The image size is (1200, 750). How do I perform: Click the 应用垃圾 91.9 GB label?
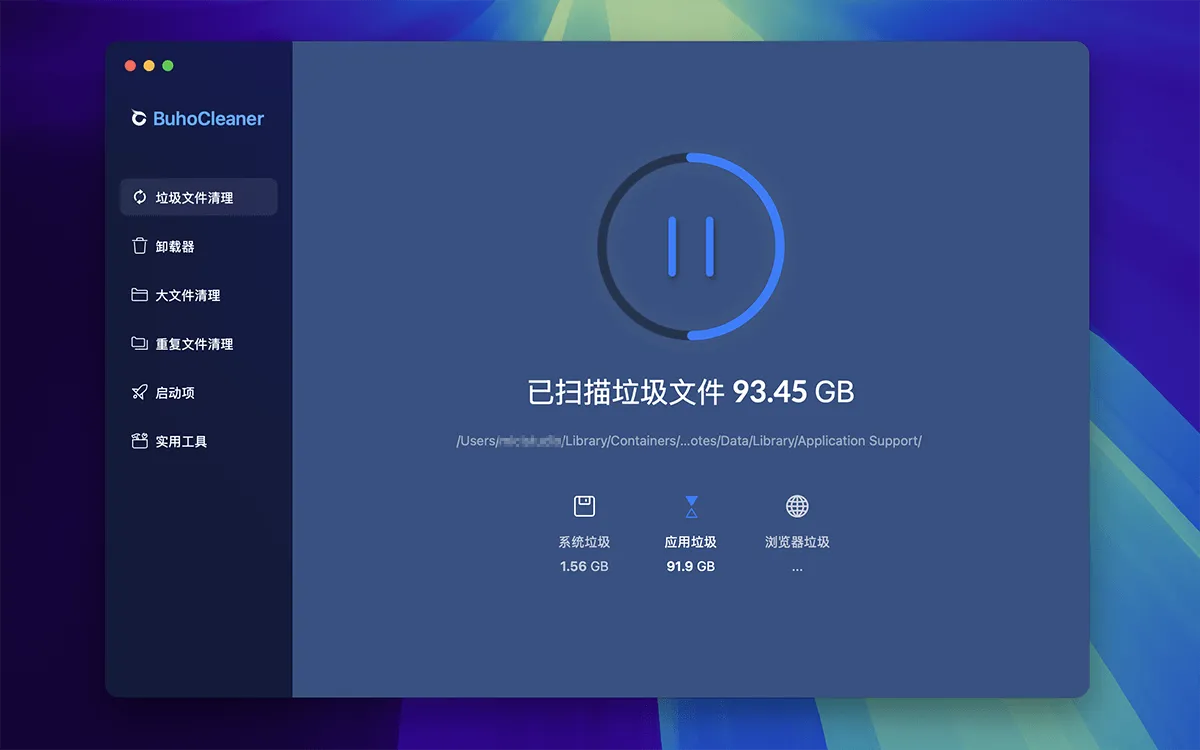(691, 554)
